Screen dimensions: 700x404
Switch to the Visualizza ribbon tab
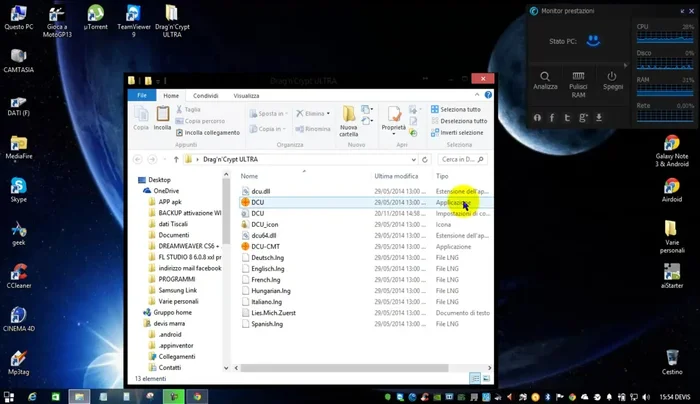(x=246, y=96)
